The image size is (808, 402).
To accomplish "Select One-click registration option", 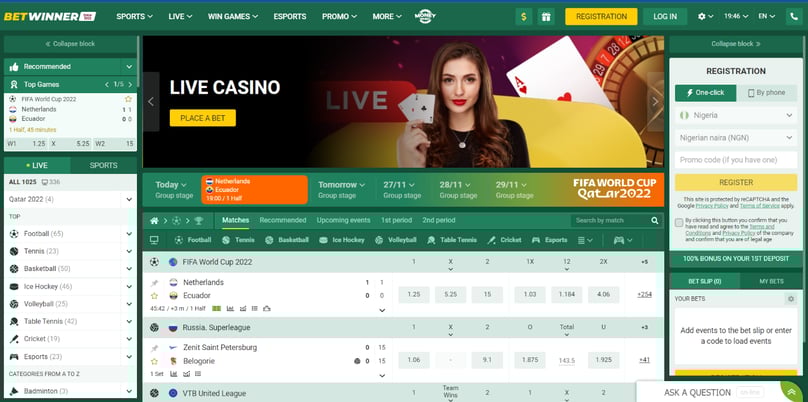I will tap(705, 93).
